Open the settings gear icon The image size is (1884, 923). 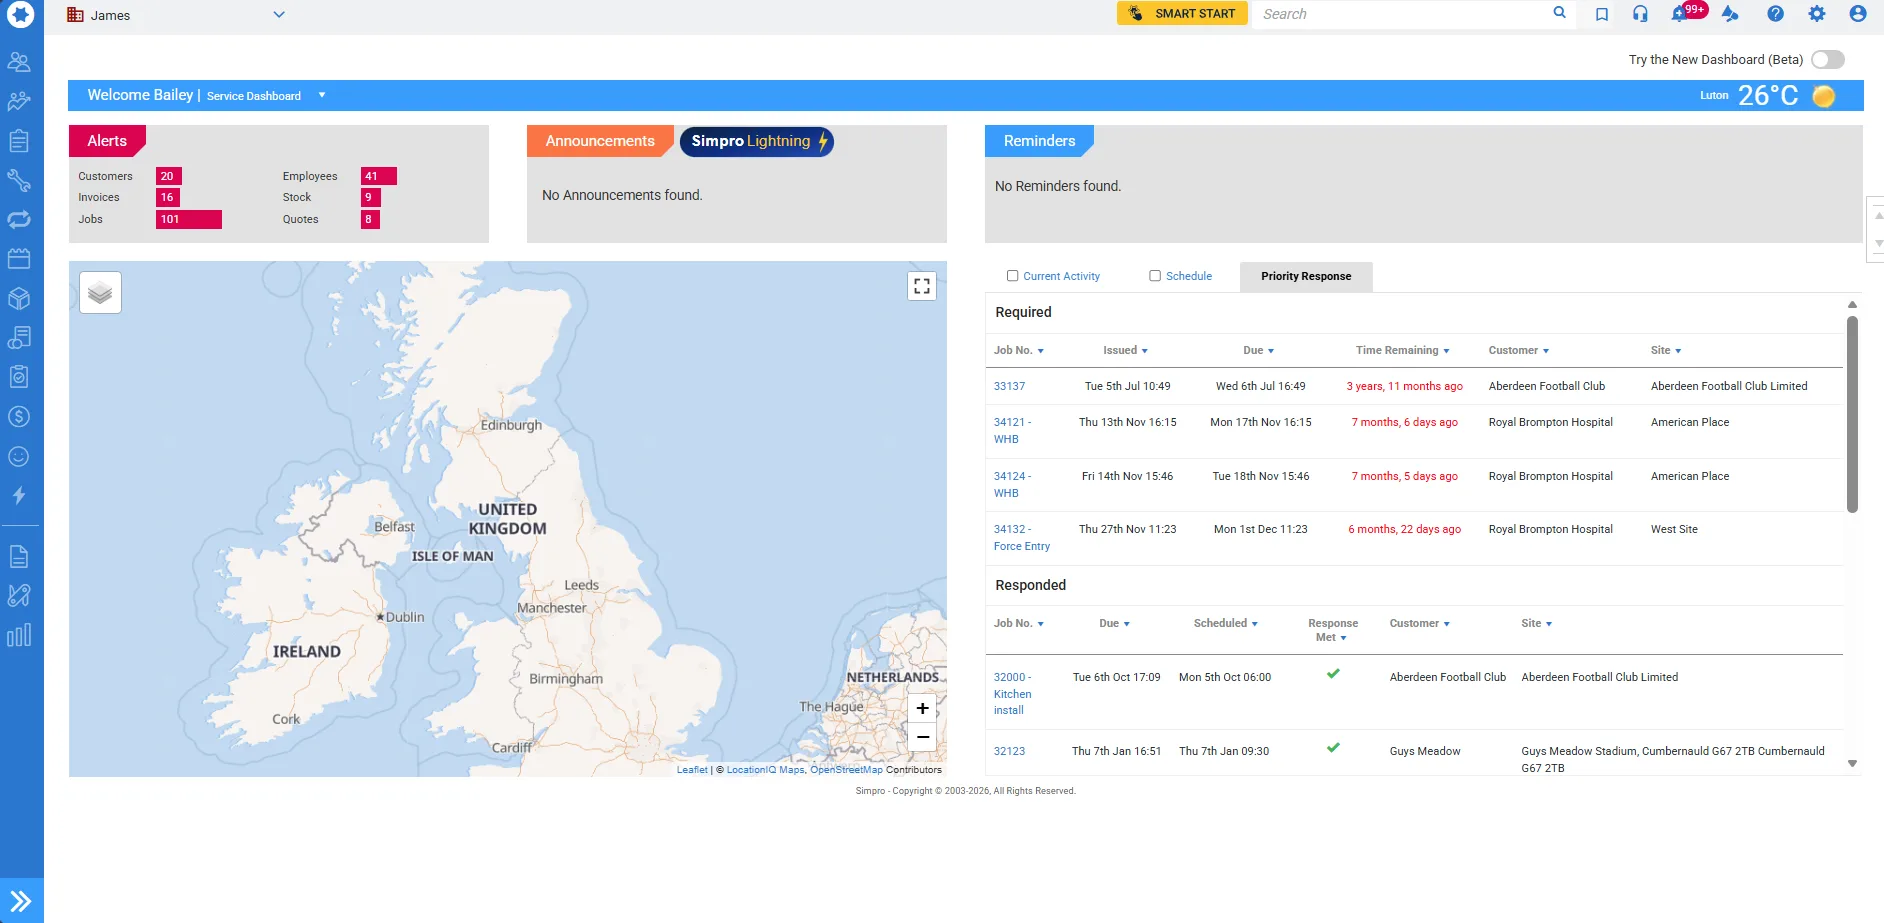coord(1817,14)
